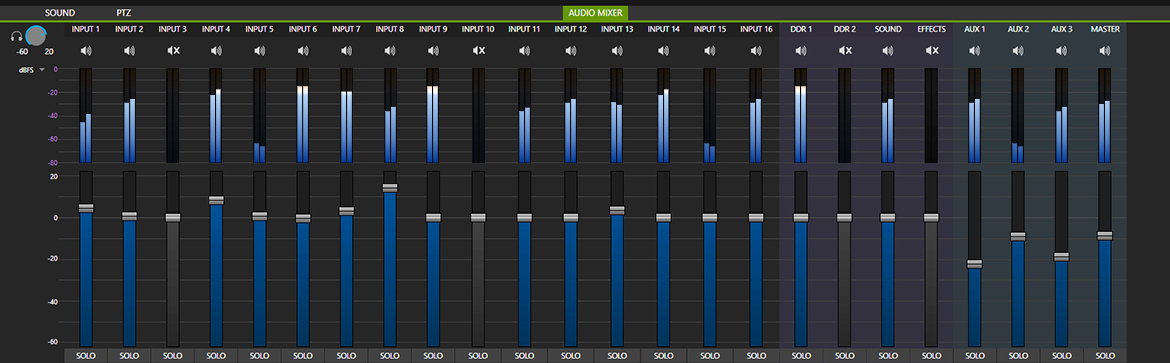Mute INPUT 9 speaker icon
The width and height of the screenshot is (1170, 363).
433,51
